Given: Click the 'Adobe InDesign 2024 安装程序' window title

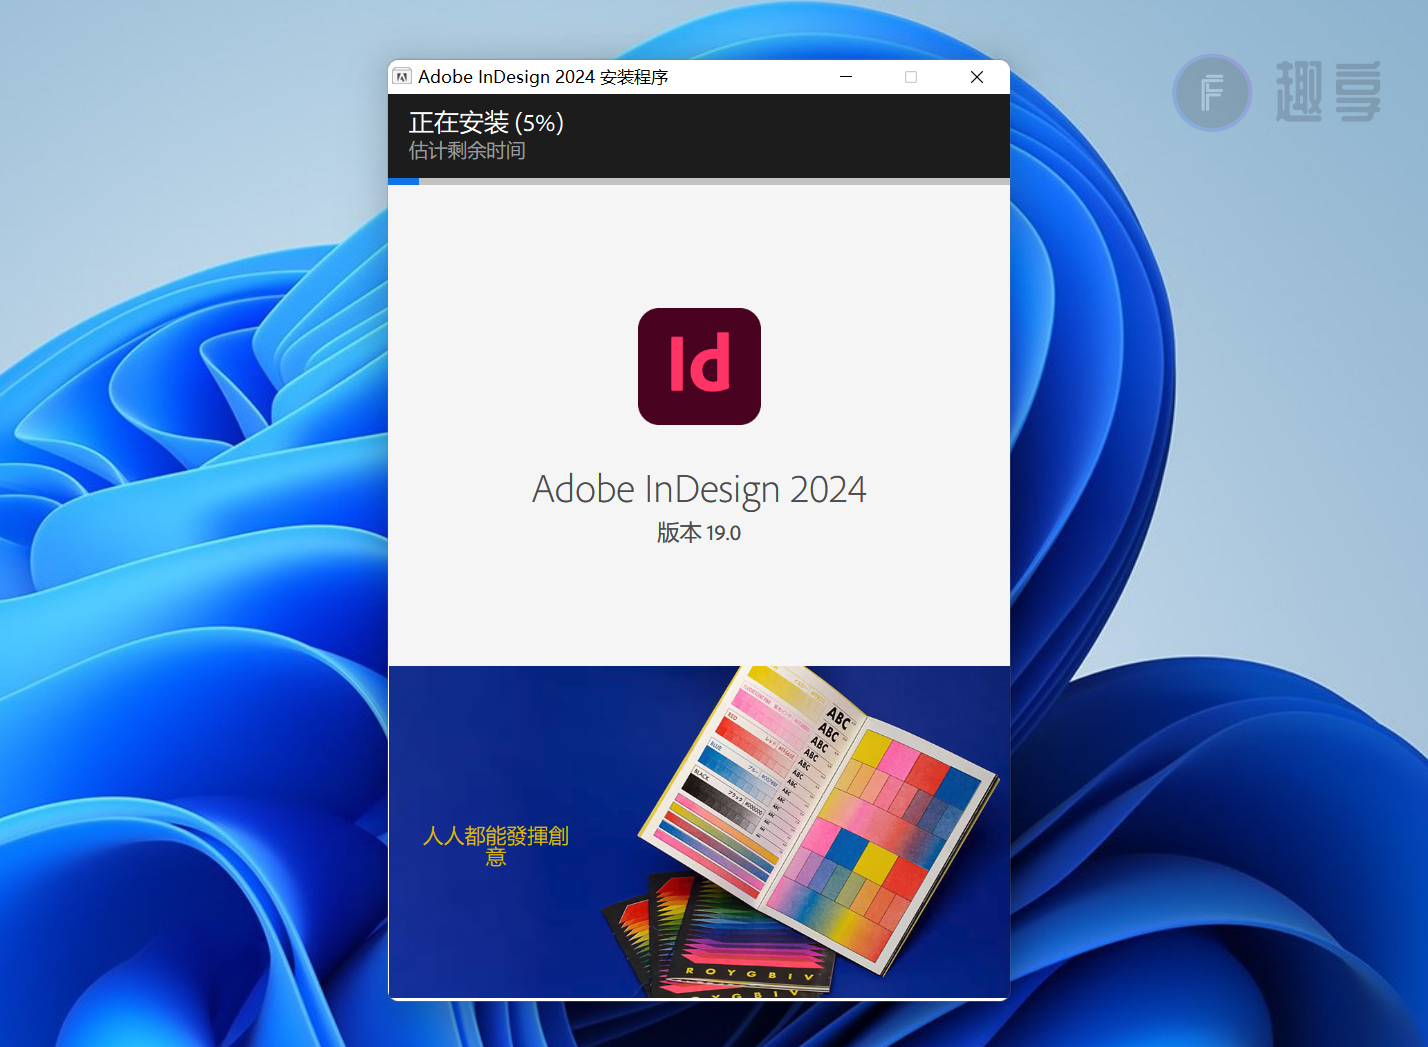Looking at the screenshot, I should [543, 77].
